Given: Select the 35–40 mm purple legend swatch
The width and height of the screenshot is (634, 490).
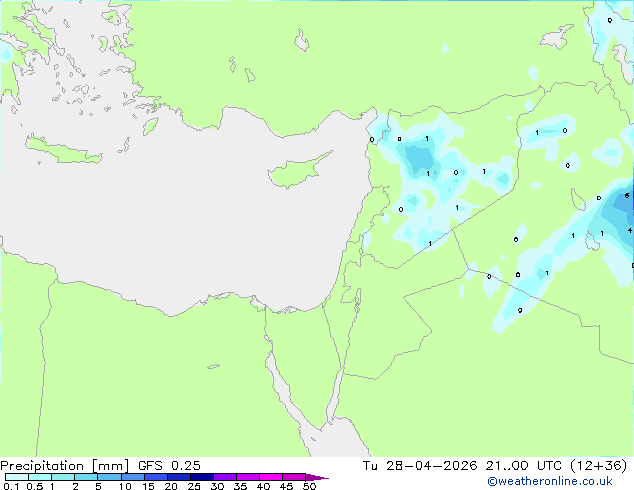Looking at the screenshot, I should point(248,477).
